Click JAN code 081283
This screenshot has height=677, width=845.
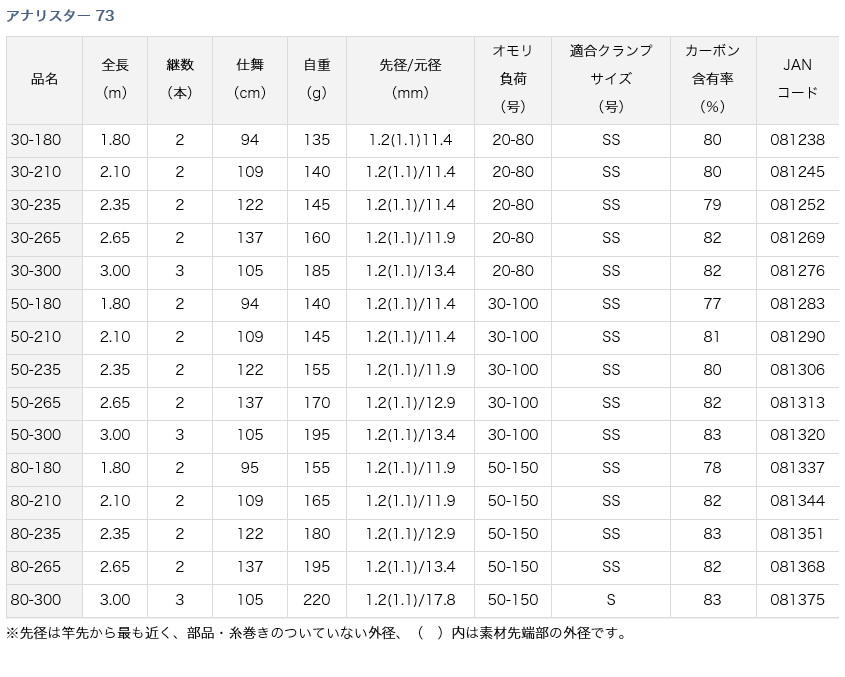(798, 304)
